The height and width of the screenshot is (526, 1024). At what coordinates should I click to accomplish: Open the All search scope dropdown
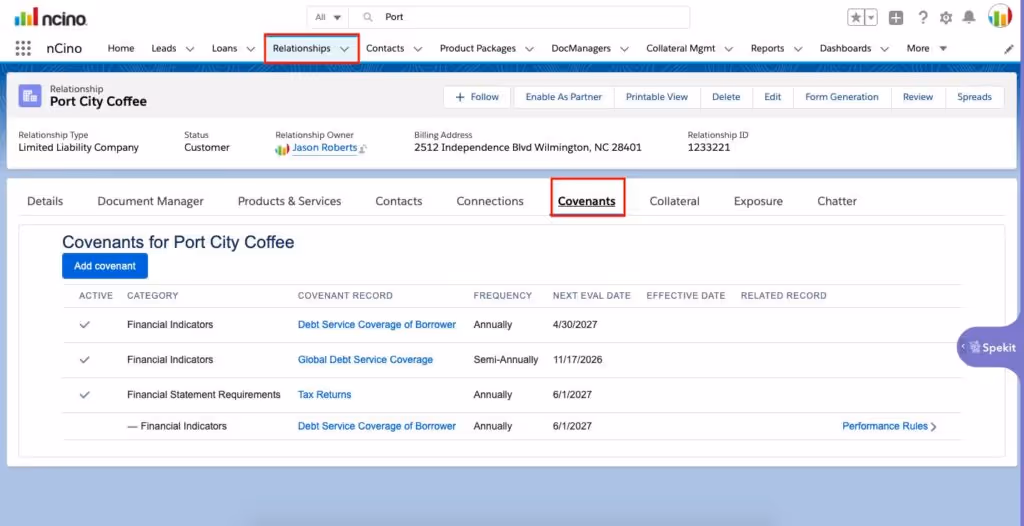click(x=328, y=17)
